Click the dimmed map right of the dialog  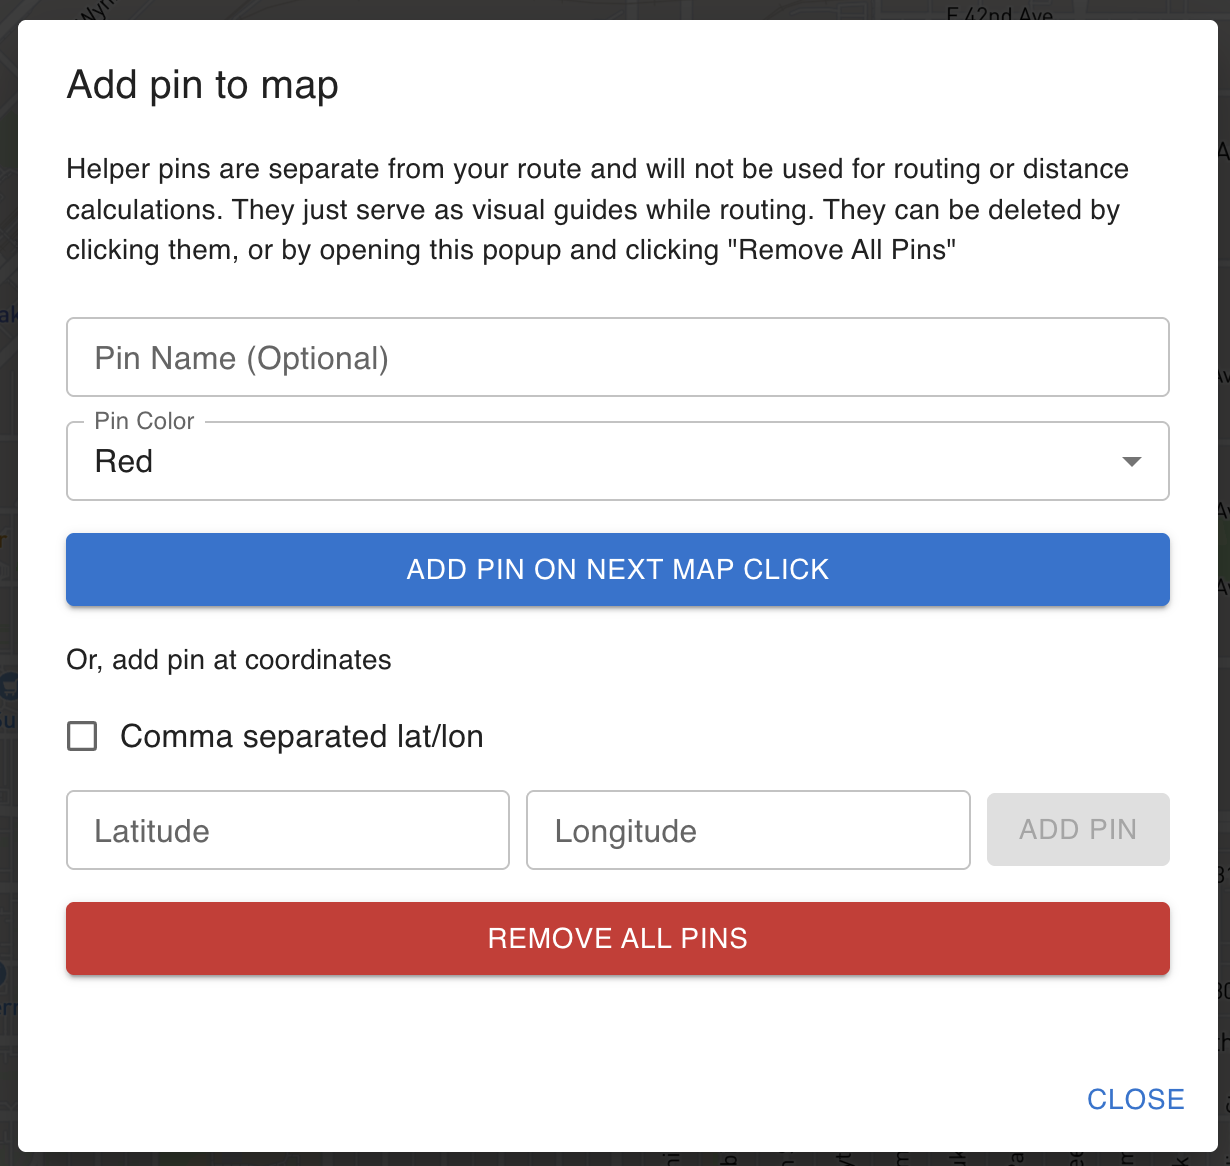(x=1224, y=600)
